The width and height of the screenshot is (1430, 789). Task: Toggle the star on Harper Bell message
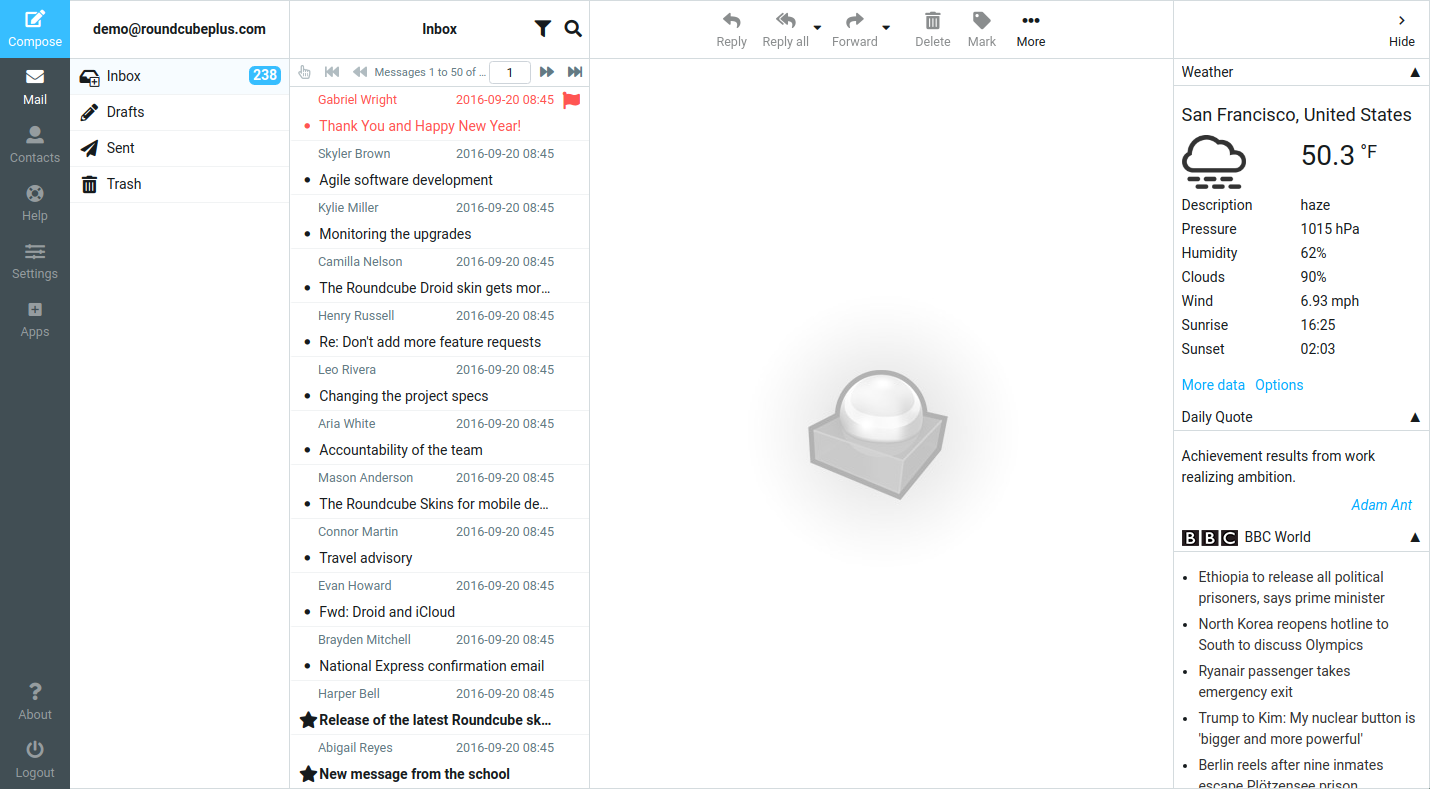tap(309, 720)
